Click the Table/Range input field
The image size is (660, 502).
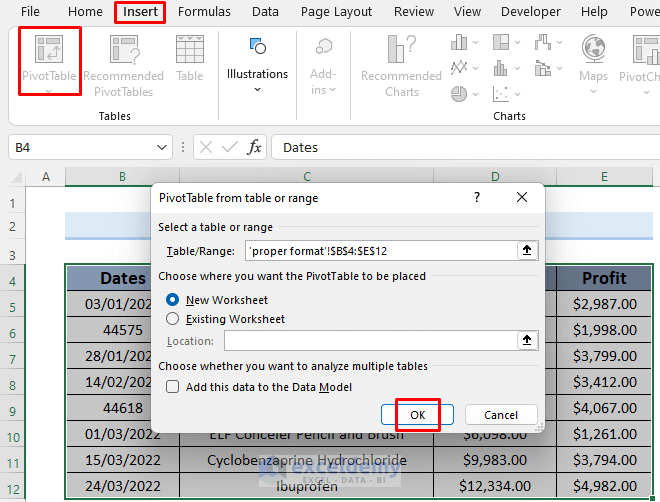[x=378, y=251]
